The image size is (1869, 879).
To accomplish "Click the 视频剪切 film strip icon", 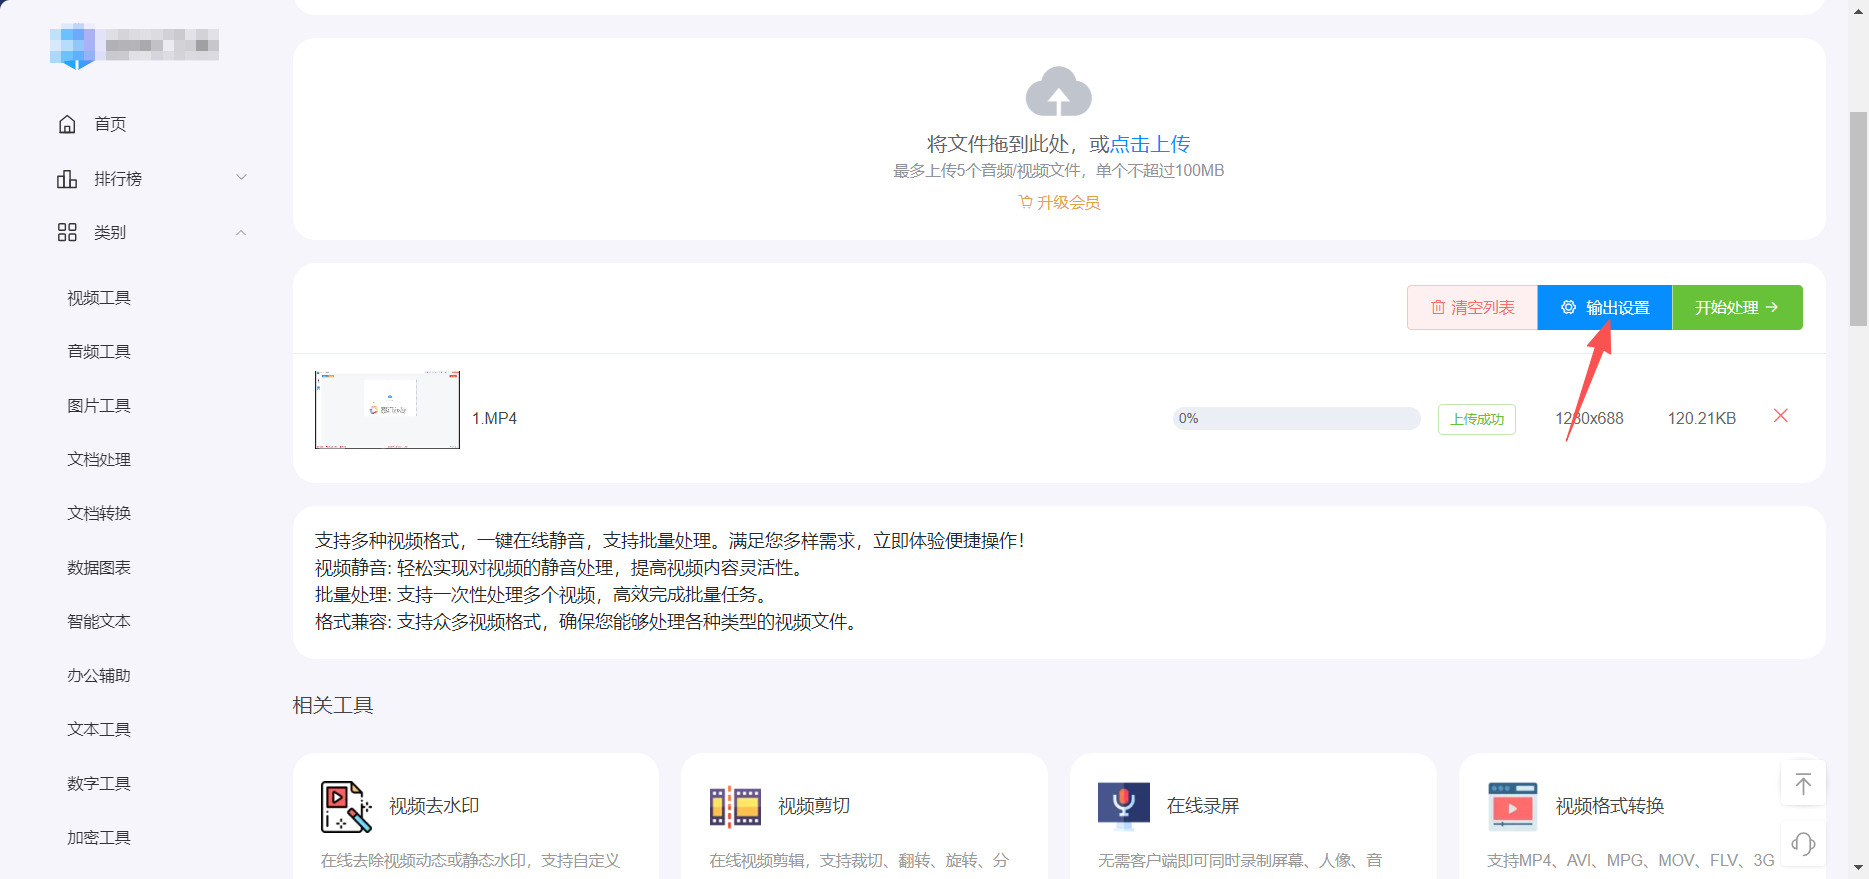I will pos(735,806).
